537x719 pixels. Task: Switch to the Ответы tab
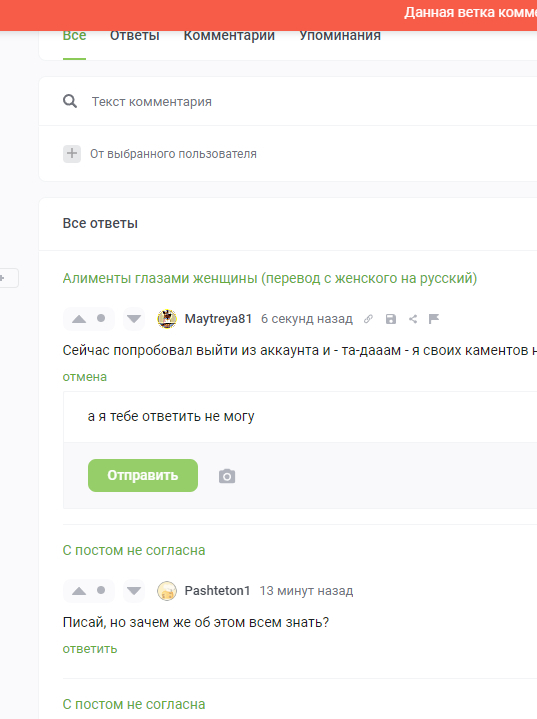(135, 36)
